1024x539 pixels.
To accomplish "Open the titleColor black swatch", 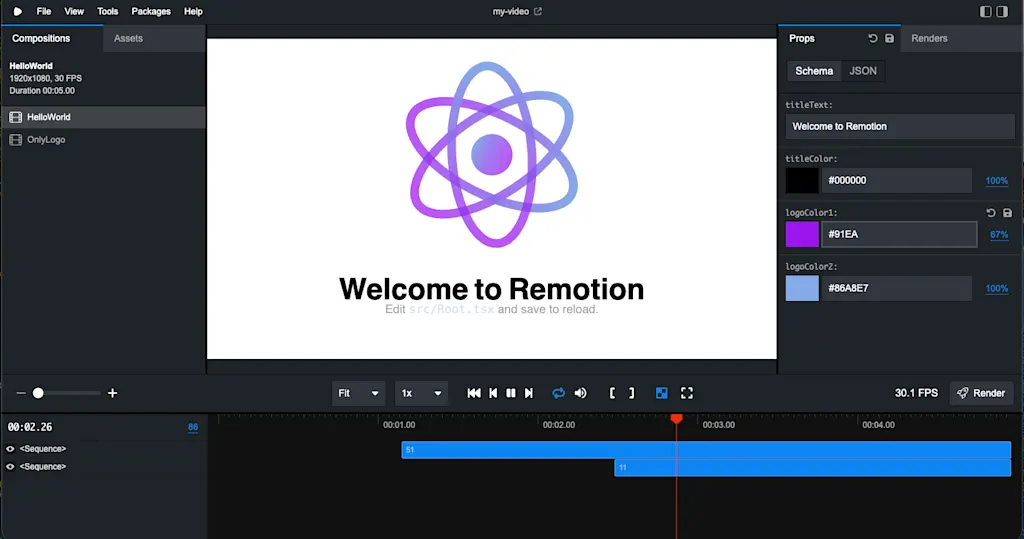I will point(802,180).
